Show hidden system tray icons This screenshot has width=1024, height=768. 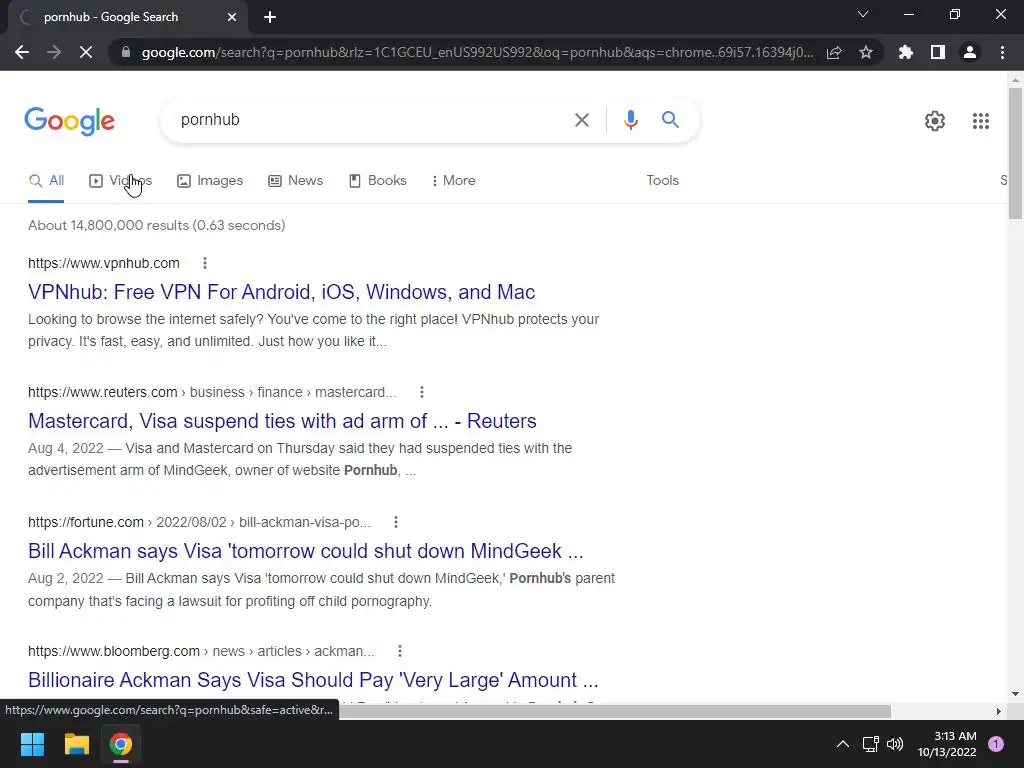pos(842,744)
